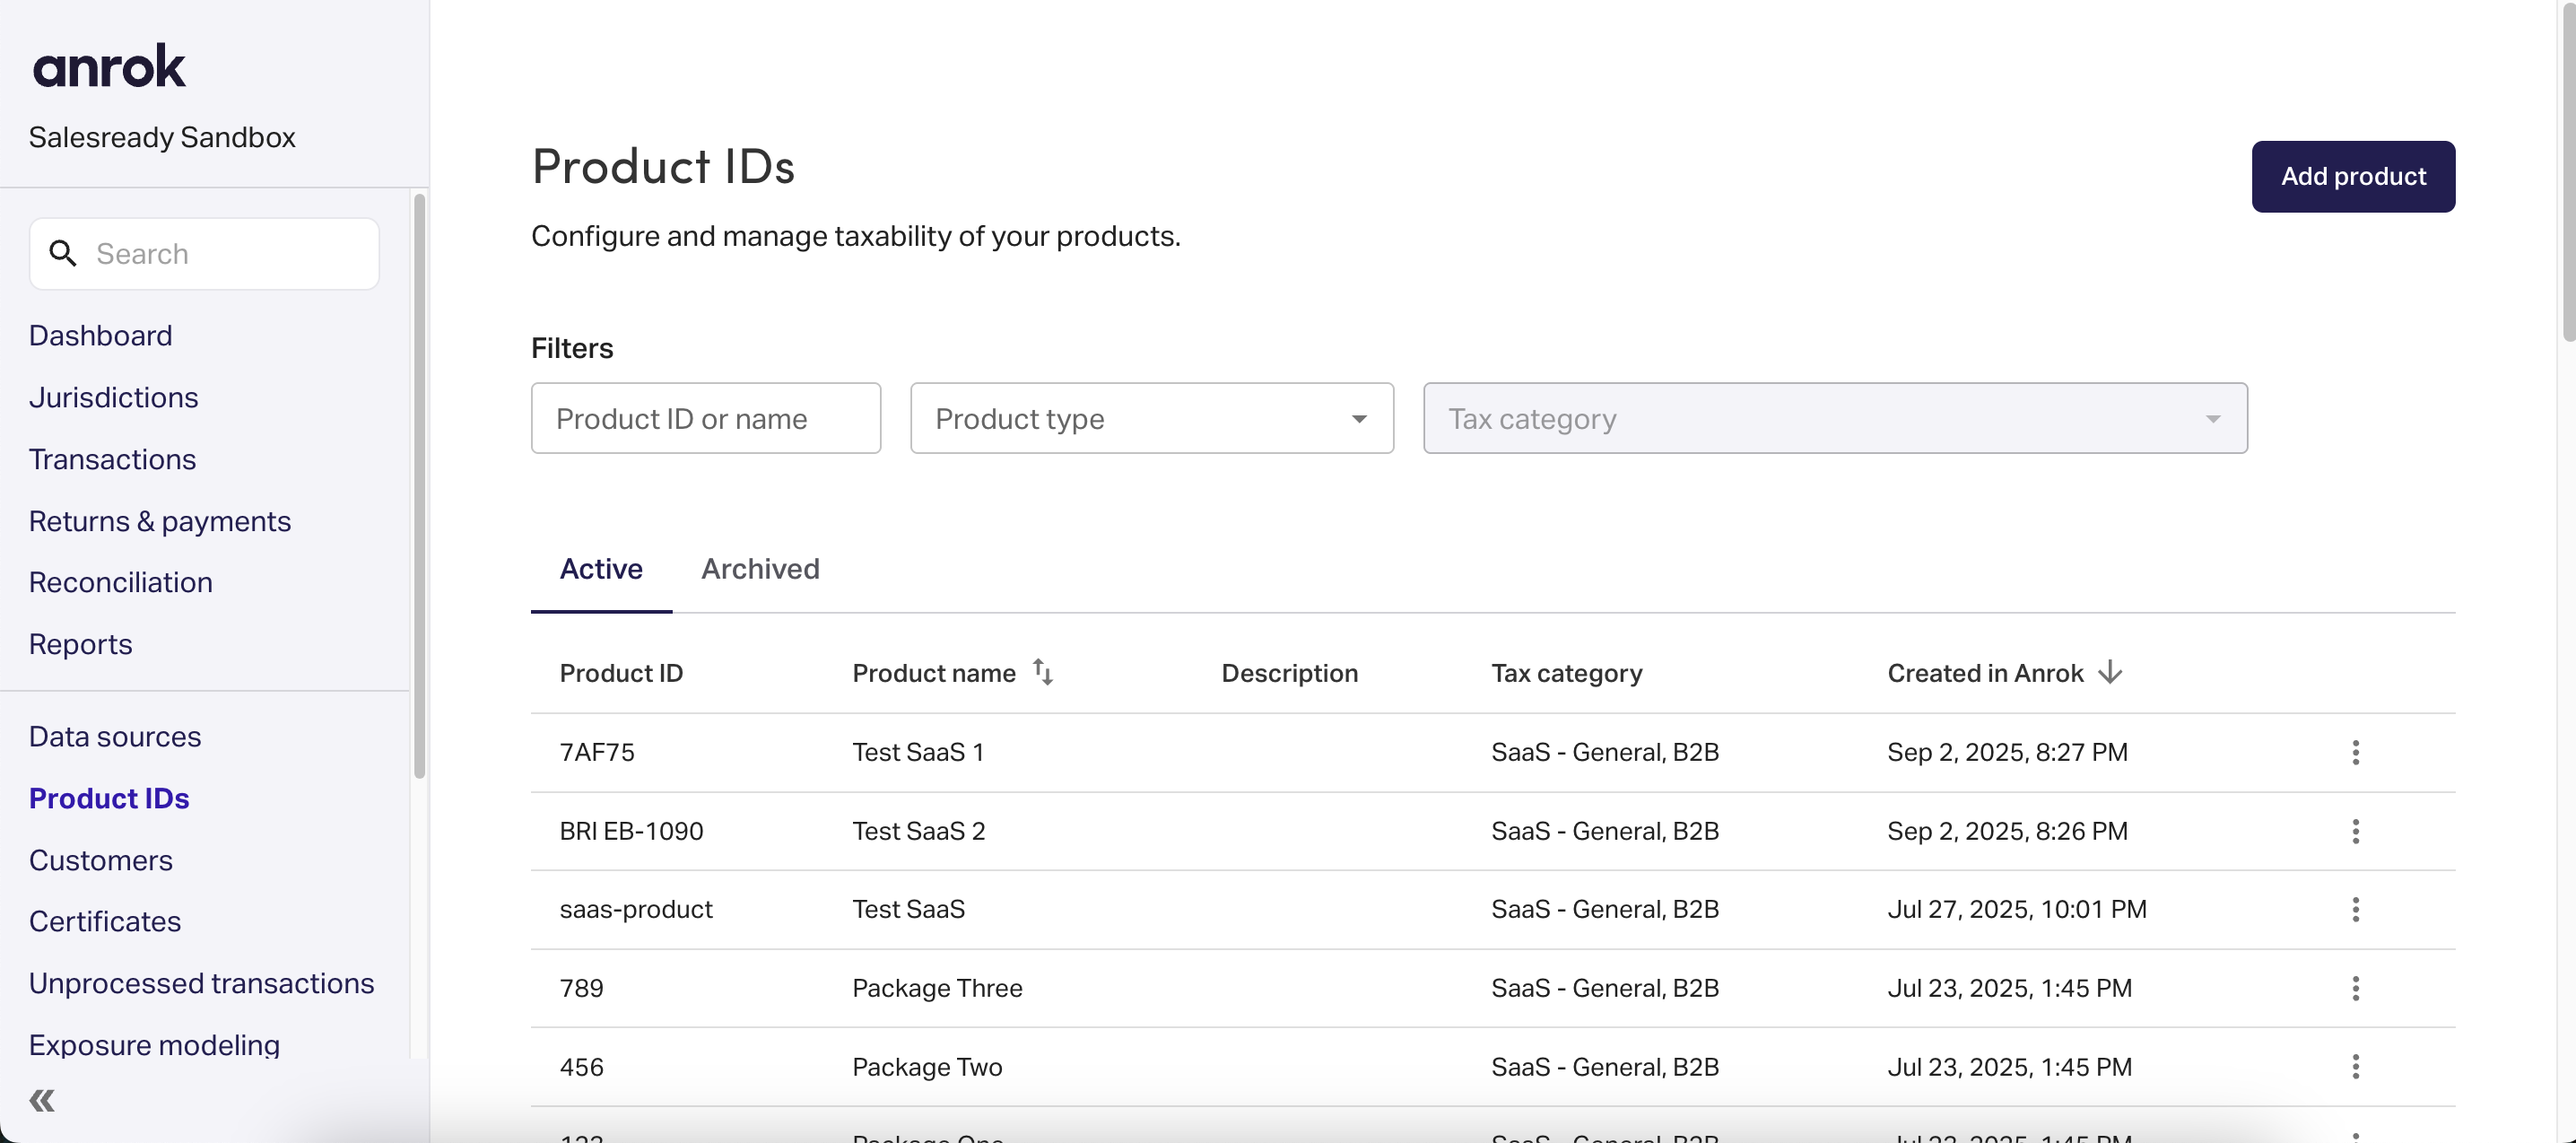Focus the Product ID or name field
The image size is (2576, 1143).
tap(705, 418)
